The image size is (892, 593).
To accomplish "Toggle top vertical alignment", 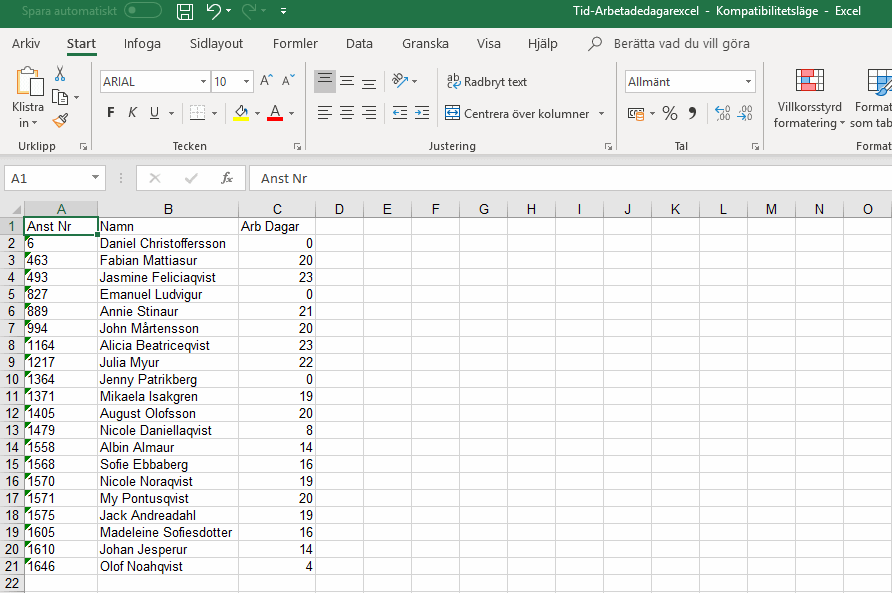I will [325, 81].
